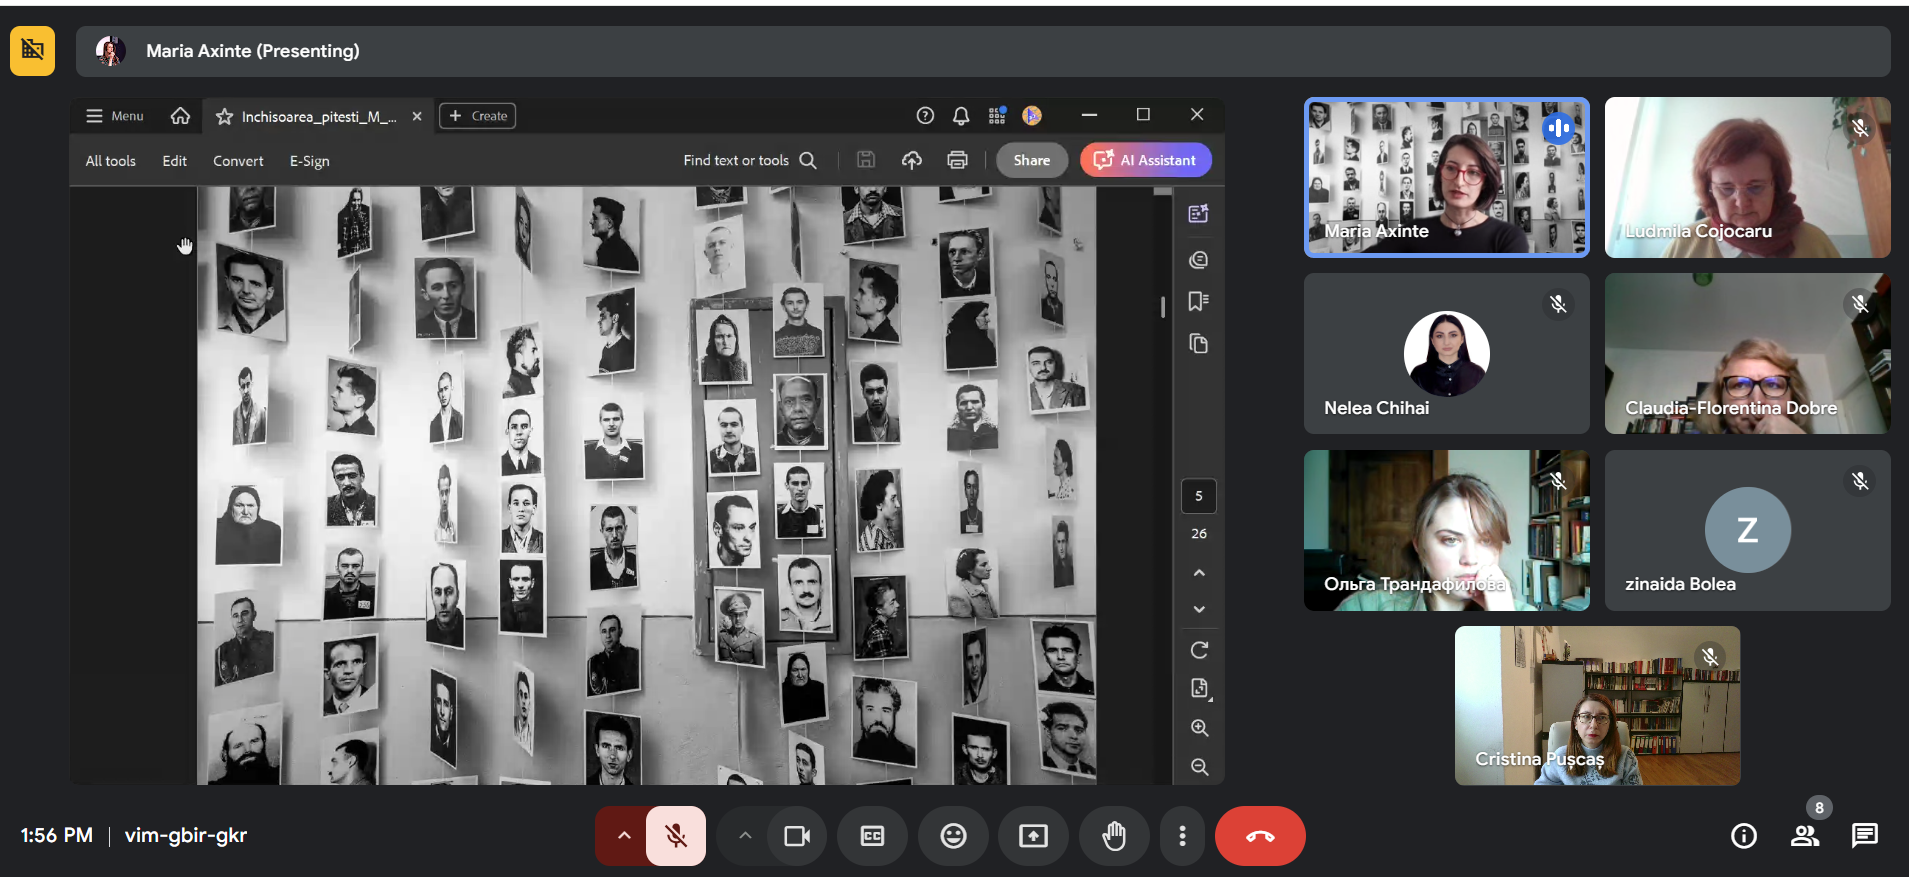Select zinaida Bolea participant tile

coord(1747,530)
